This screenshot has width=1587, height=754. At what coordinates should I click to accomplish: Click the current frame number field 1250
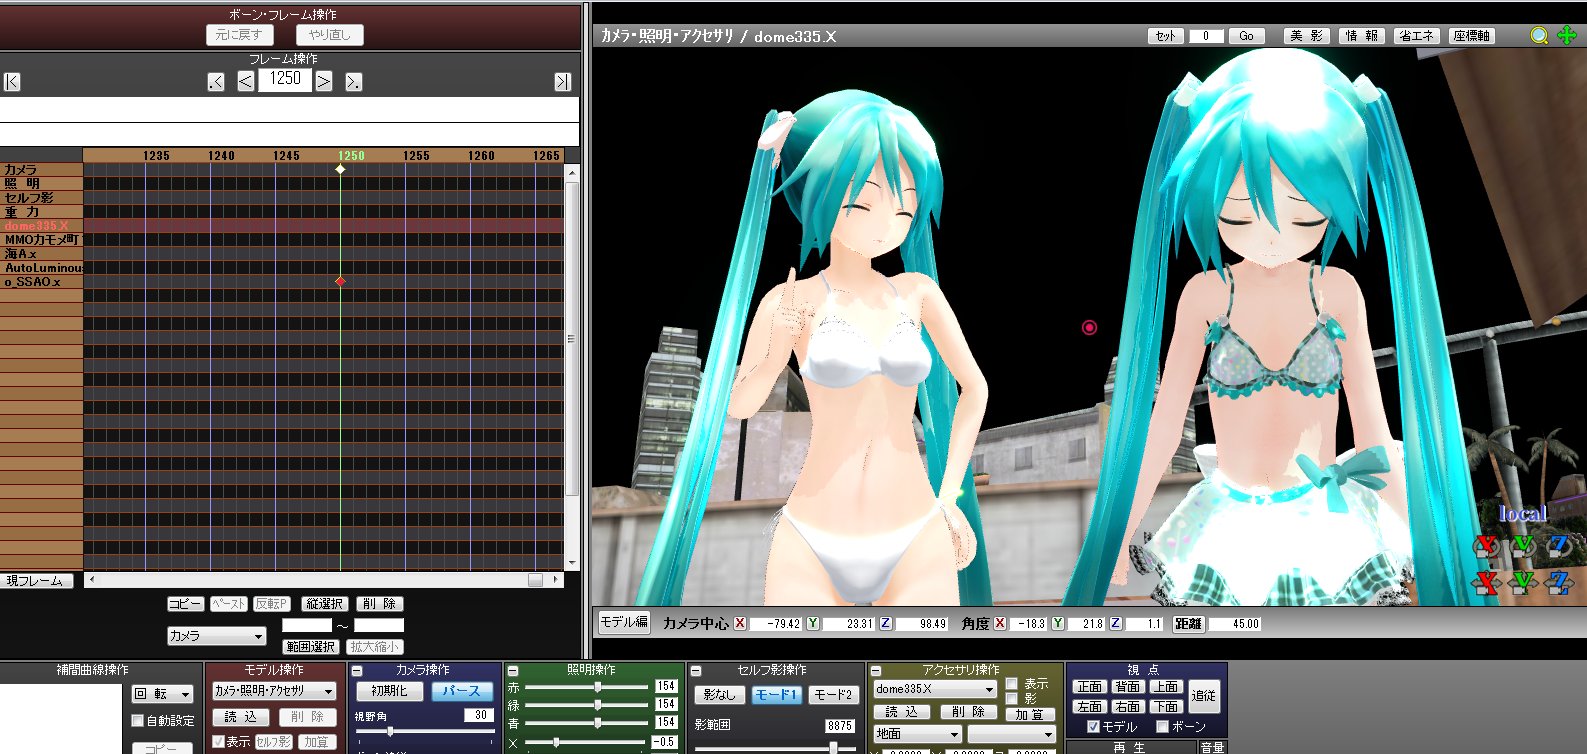coord(285,79)
